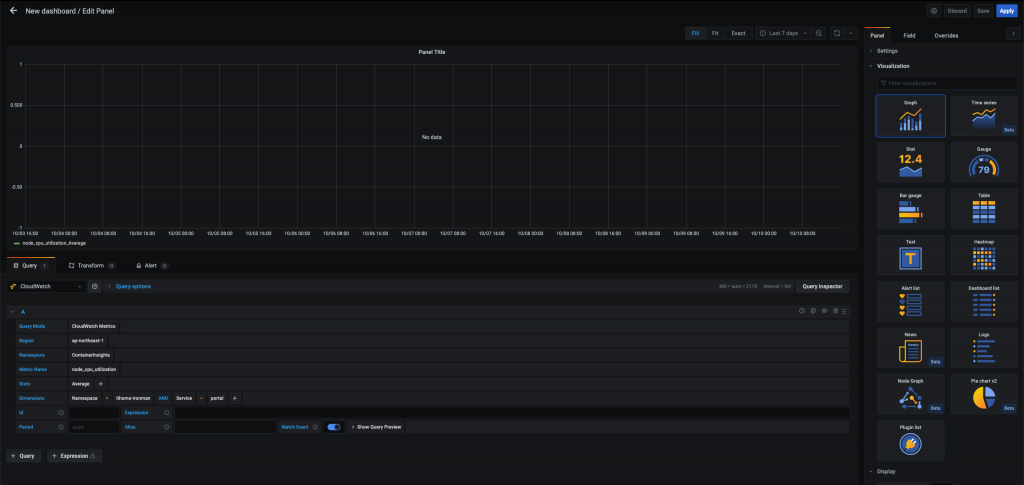
Task: Choose the Gauge visualization
Action: click(x=984, y=163)
